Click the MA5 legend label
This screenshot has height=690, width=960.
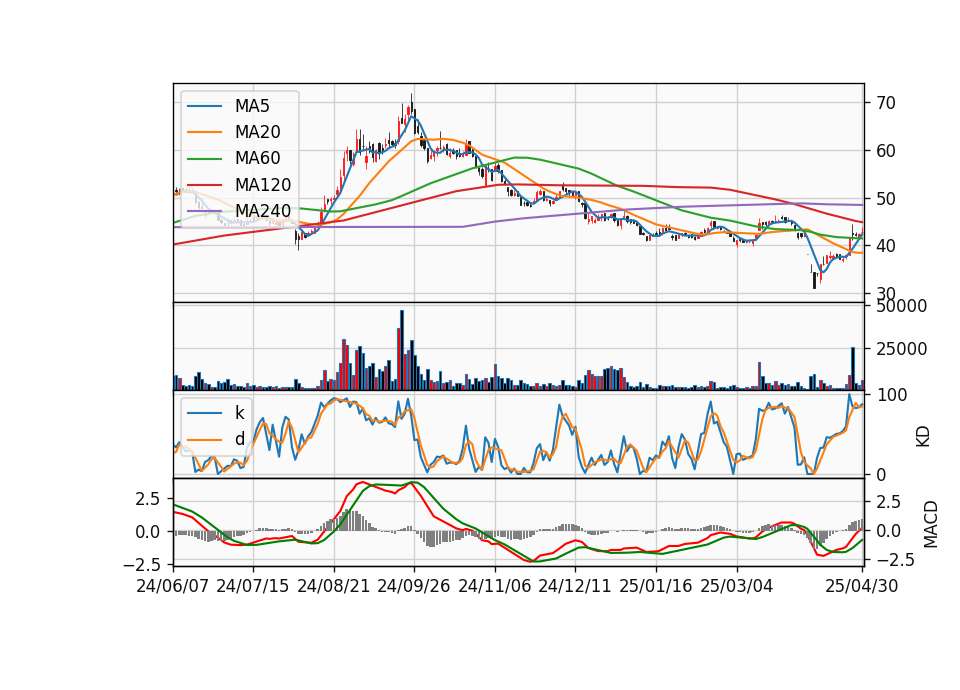click(252, 106)
